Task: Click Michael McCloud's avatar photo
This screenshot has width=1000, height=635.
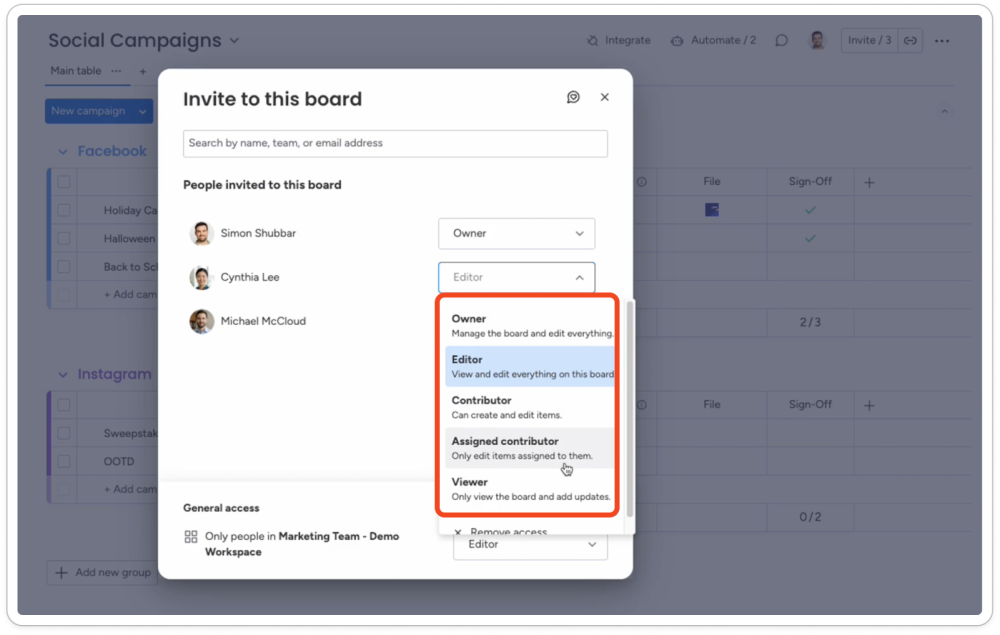Action: point(202,321)
